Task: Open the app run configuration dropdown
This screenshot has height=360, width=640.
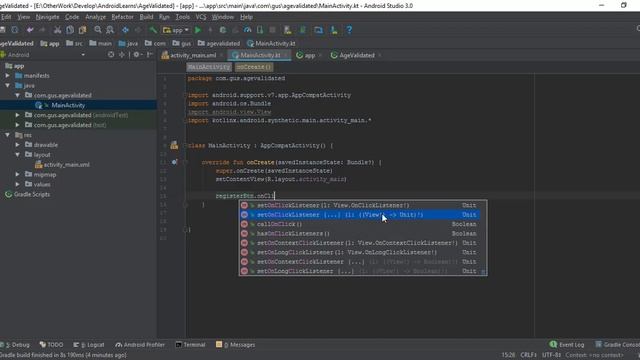Action: pyautogui.click(x=176, y=30)
